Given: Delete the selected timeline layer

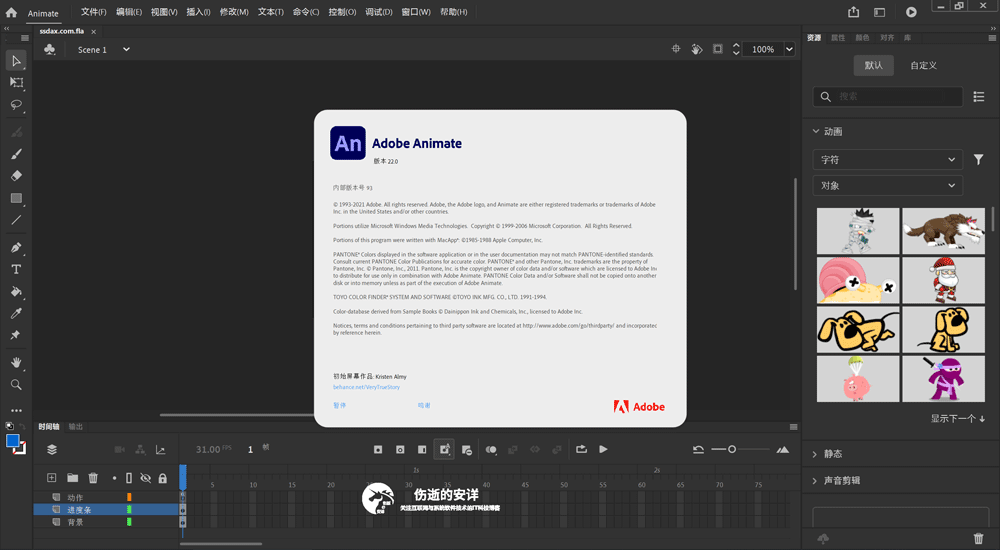Looking at the screenshot, I should 93,477.
